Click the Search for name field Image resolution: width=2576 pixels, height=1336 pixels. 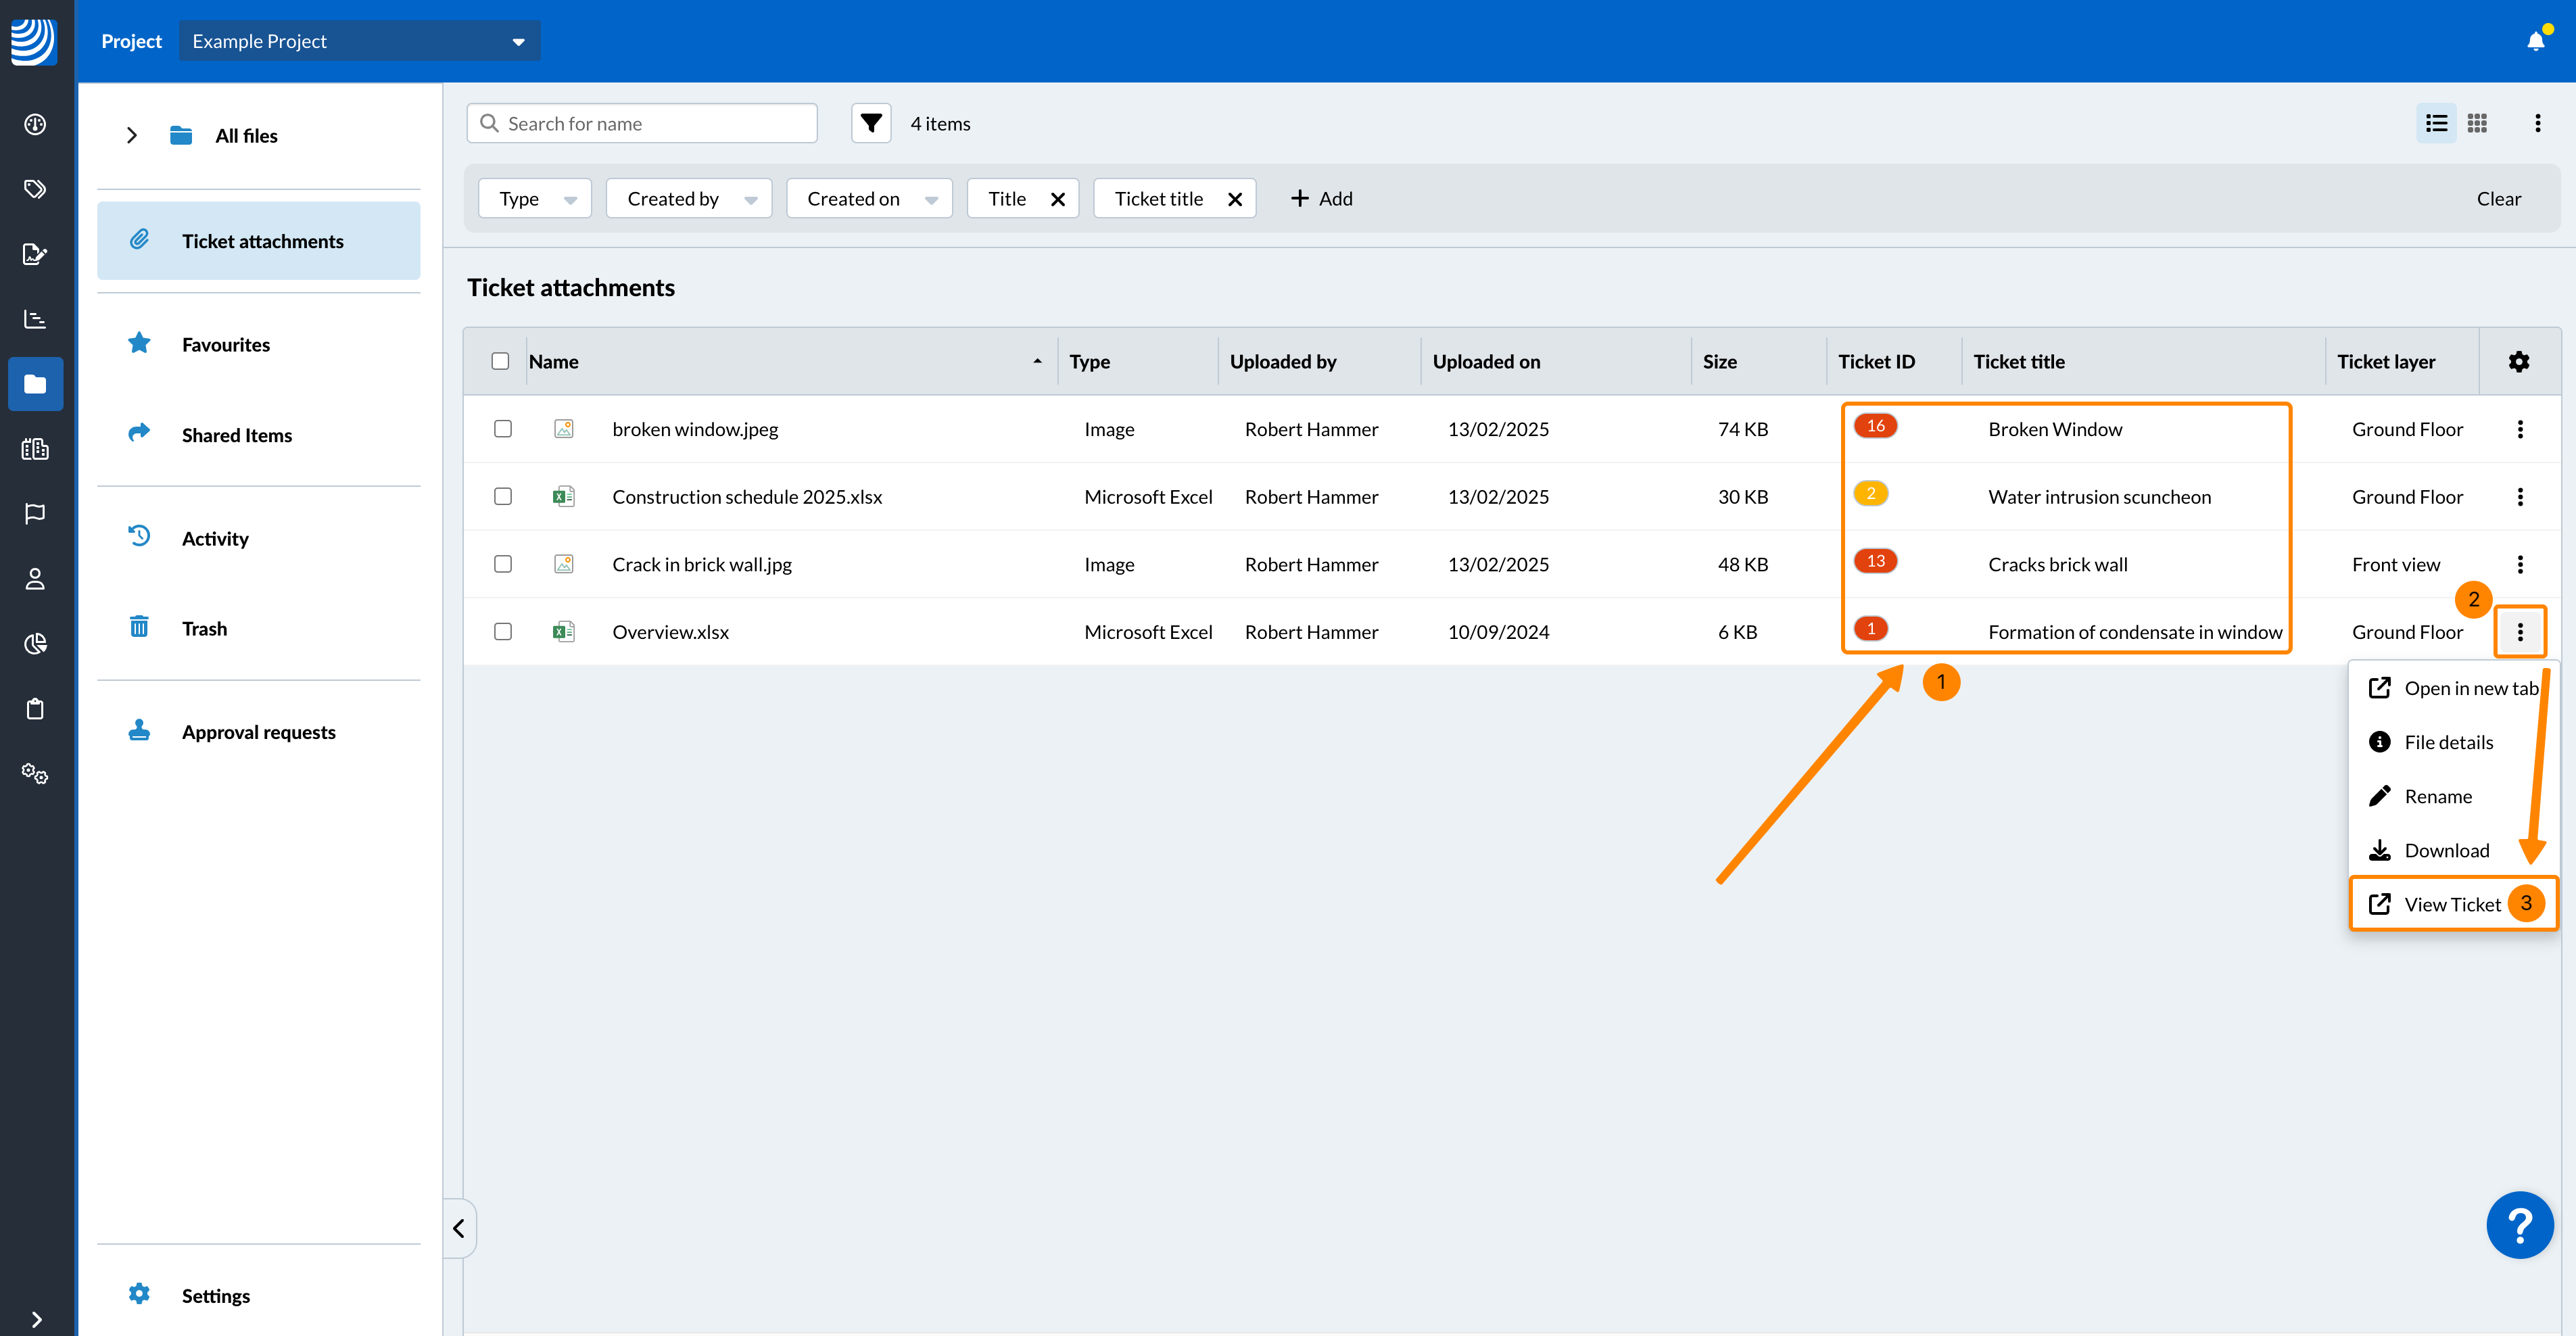(x=642, y=123)
